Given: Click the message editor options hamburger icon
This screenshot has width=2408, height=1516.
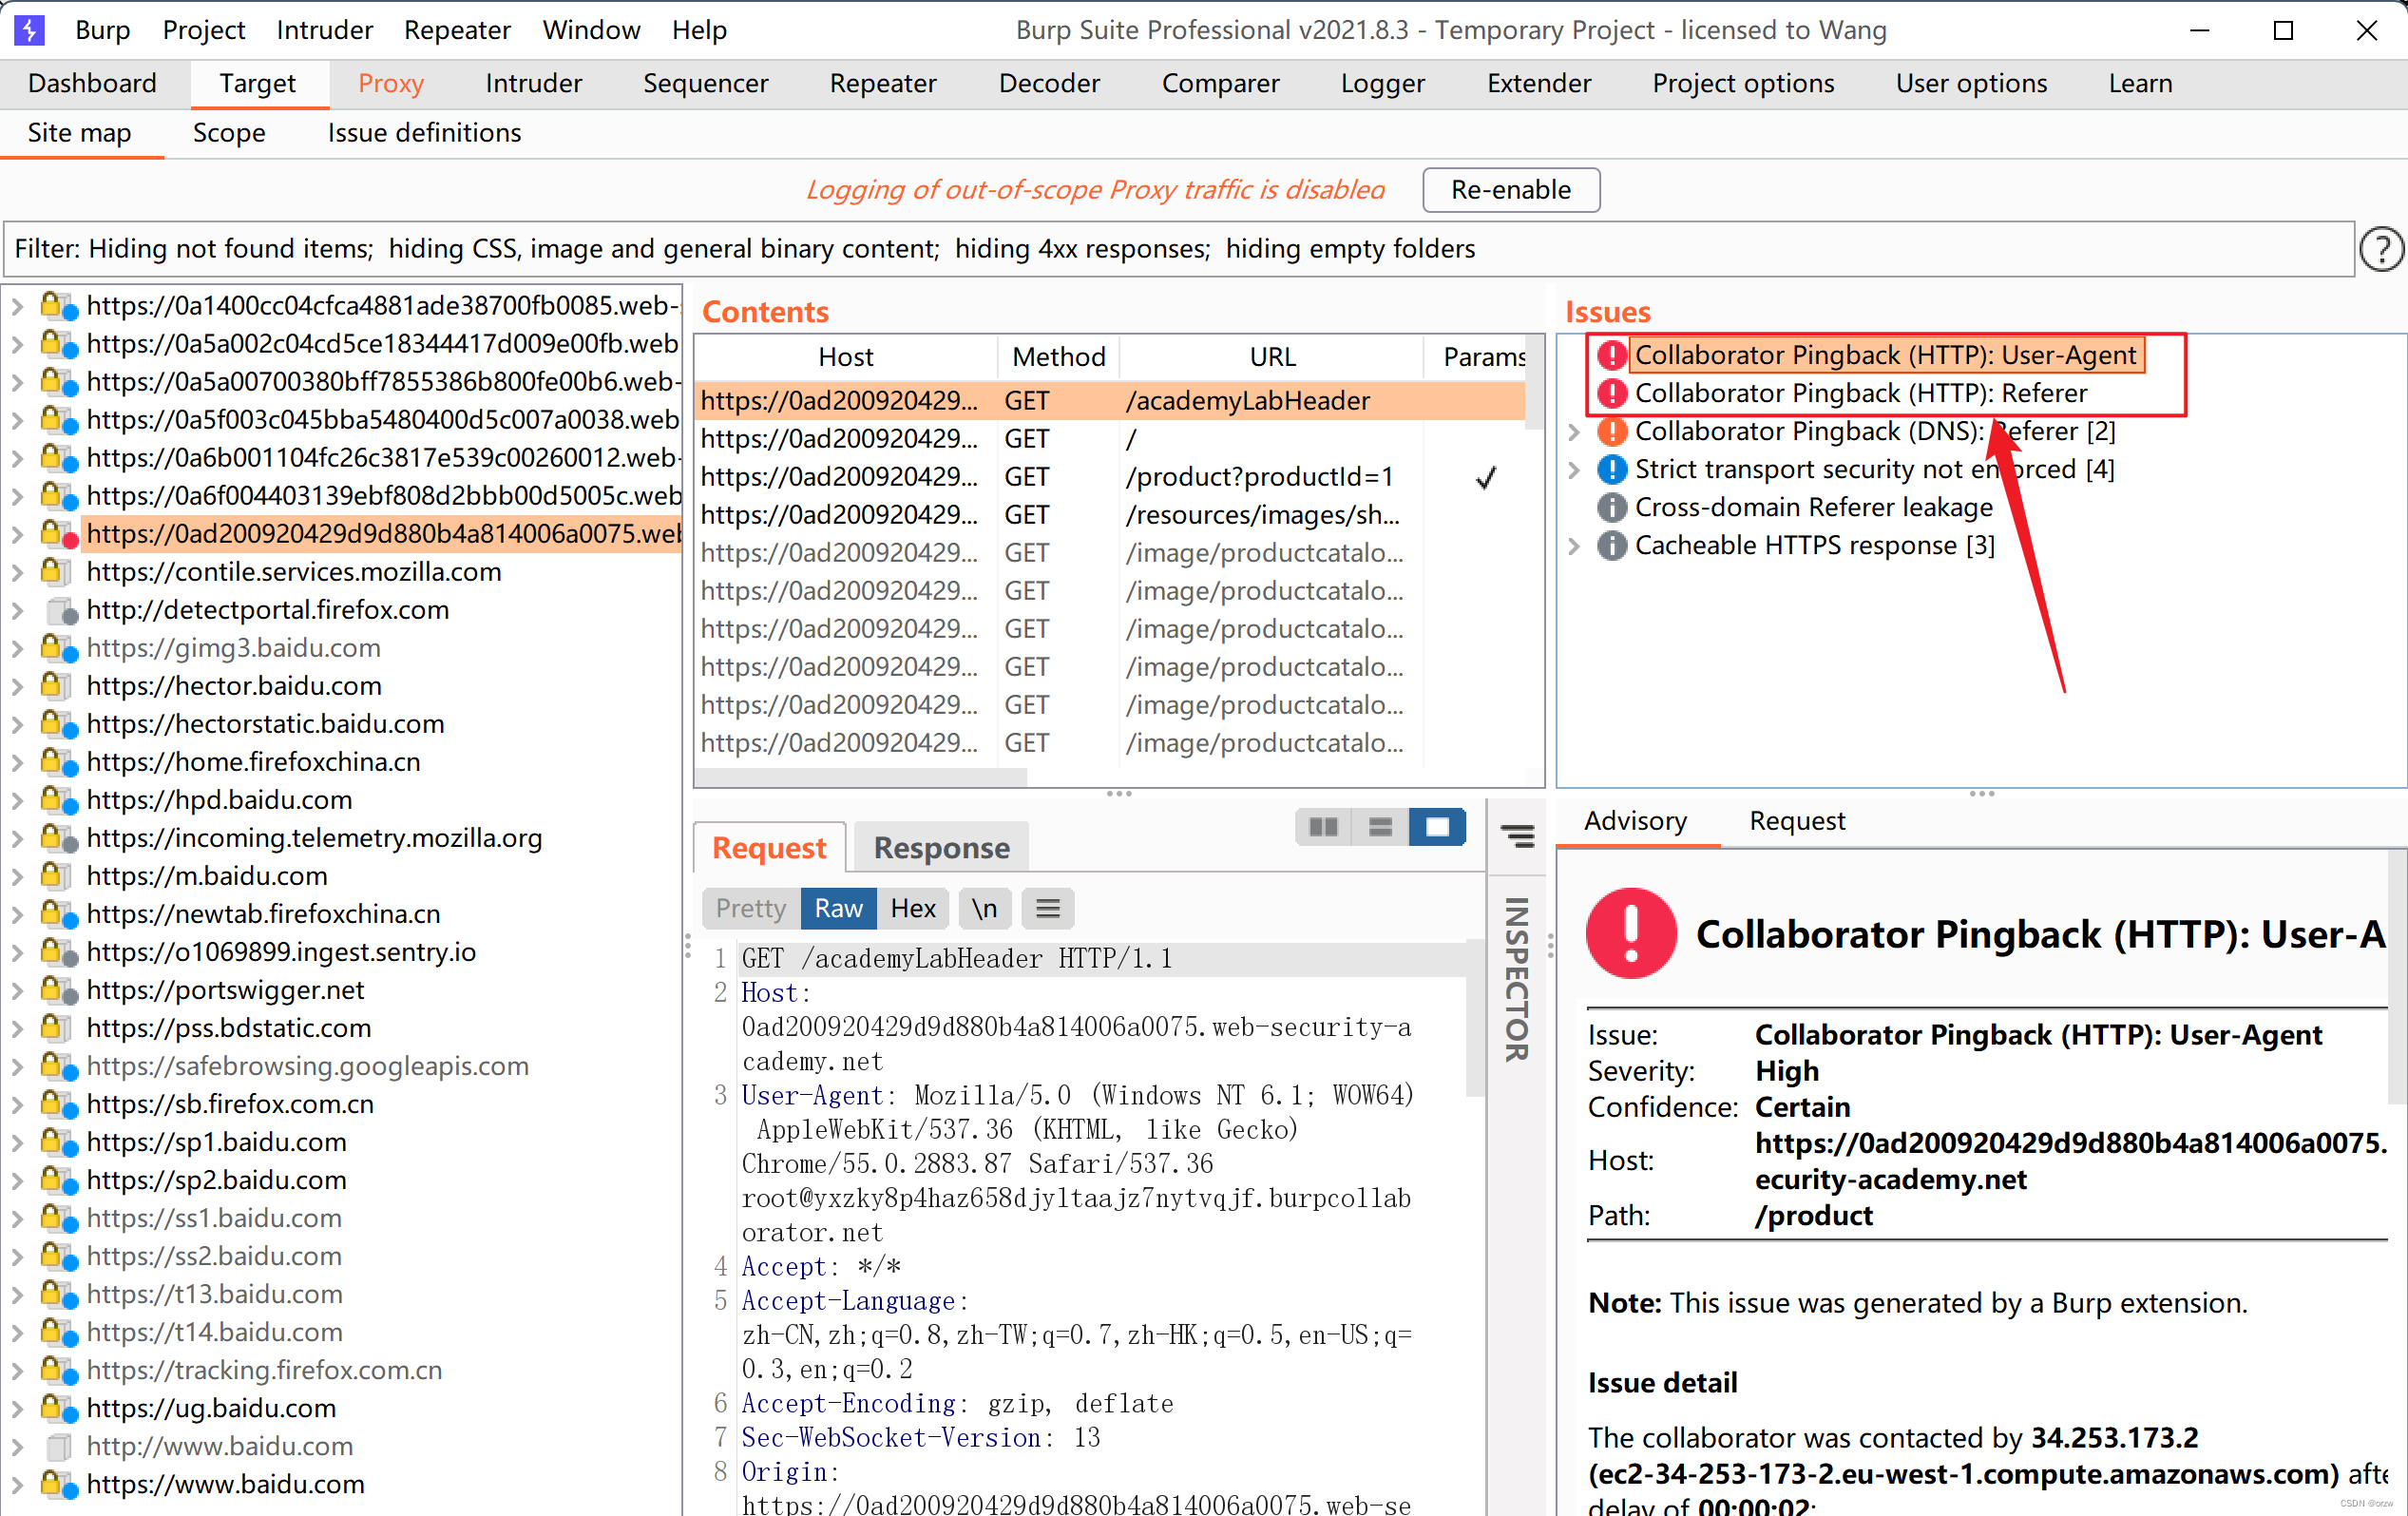Looking at the screenshot, I should point(1047,909).
